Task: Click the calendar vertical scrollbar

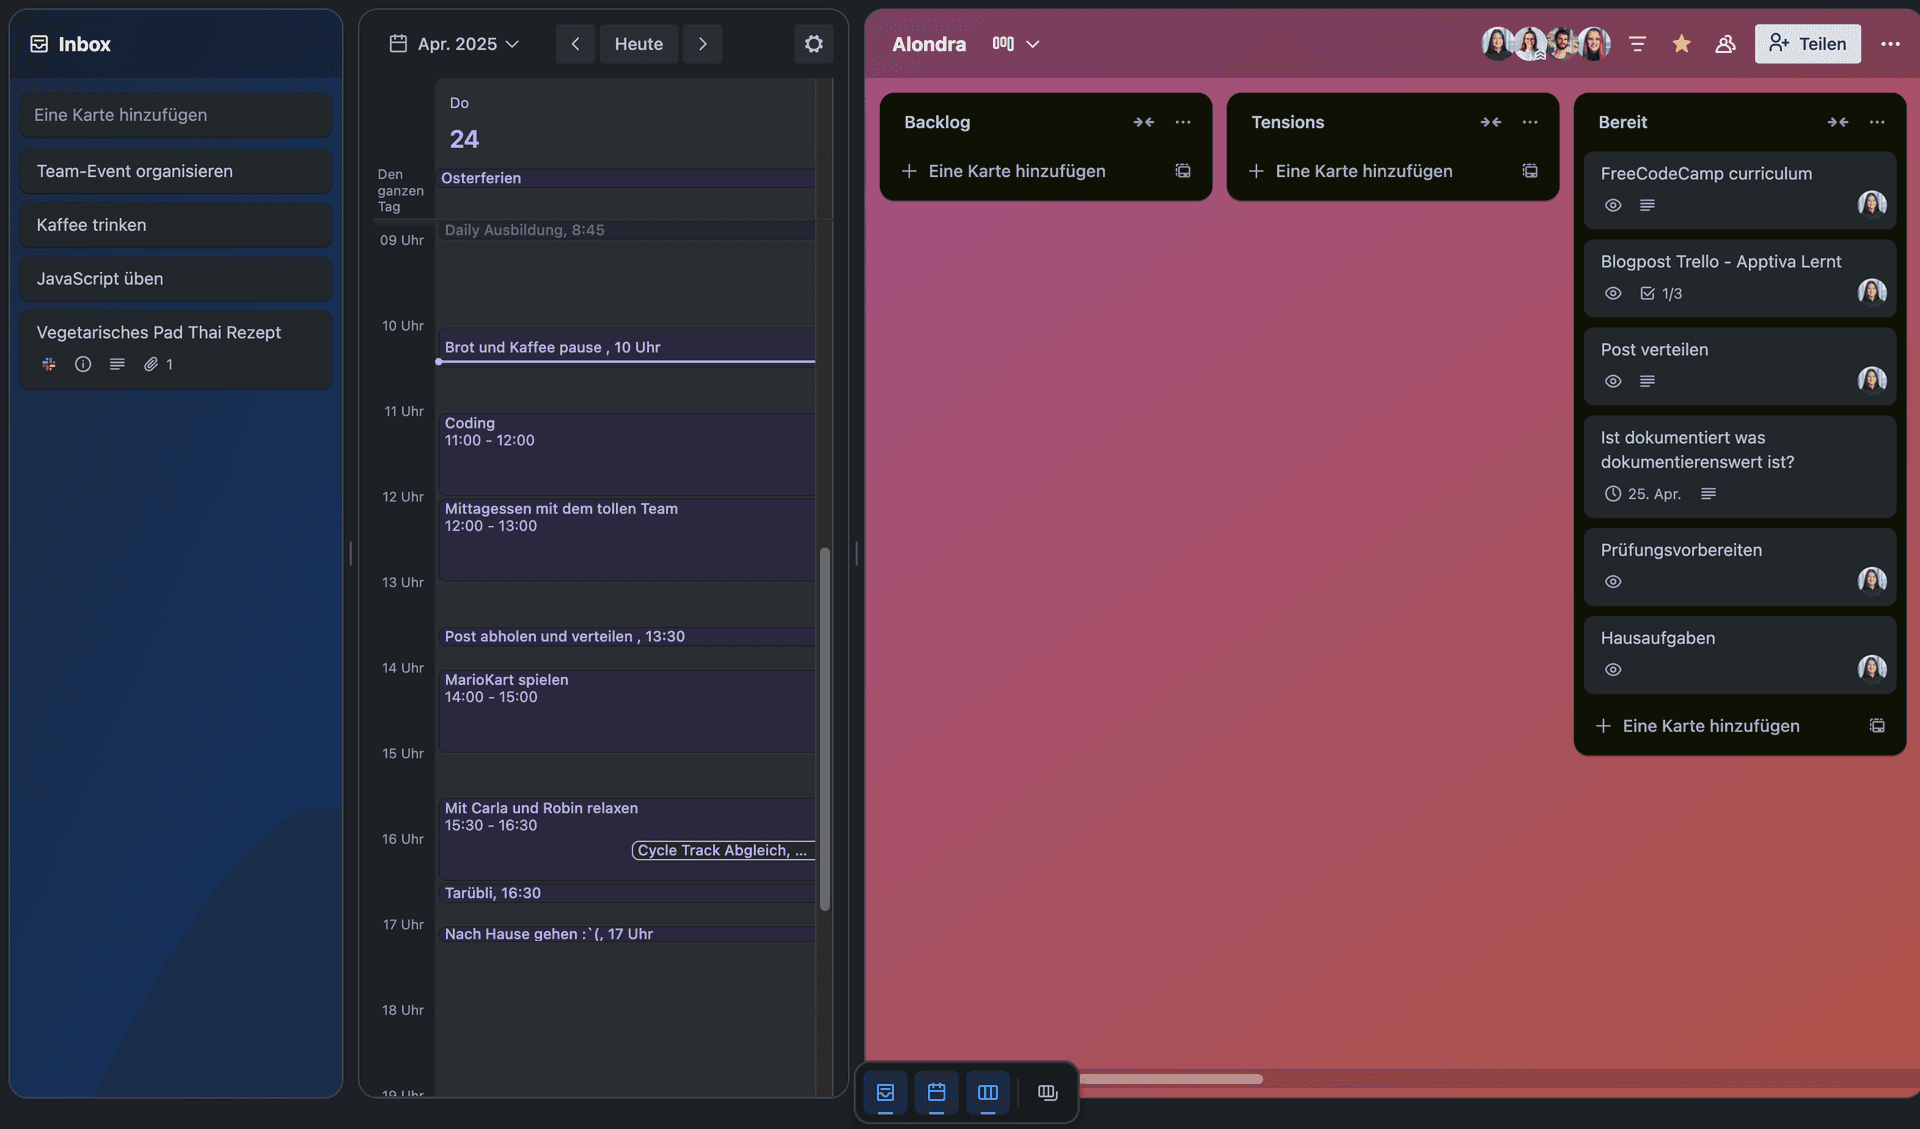Action: (825, 729)
